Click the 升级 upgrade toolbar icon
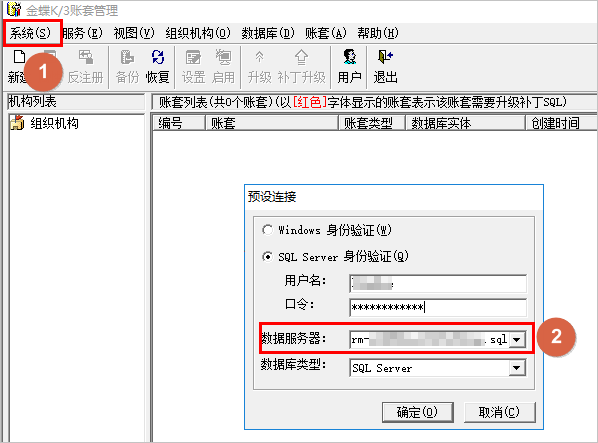This screenshot has width=598, height=443. (x=259, y=67)
